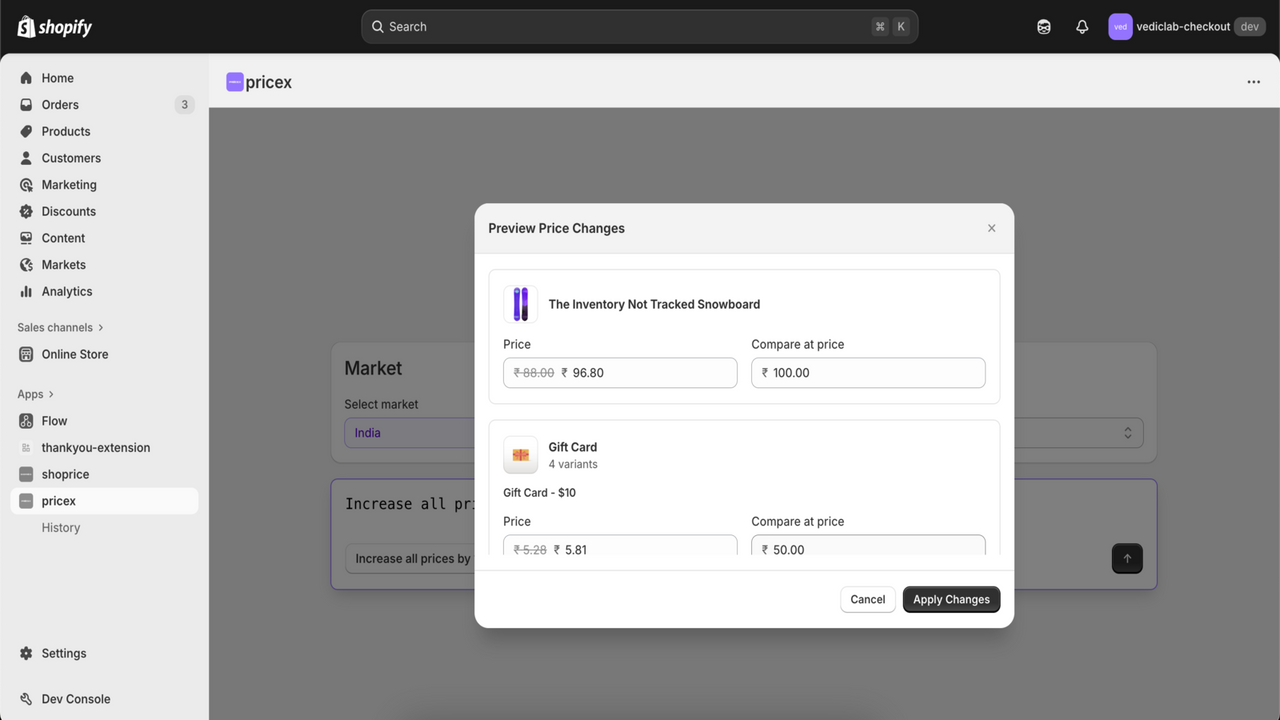Screen dimensions: 1280x720
Task: Expand the Sales channels section
Action: [x=61, y=327]
